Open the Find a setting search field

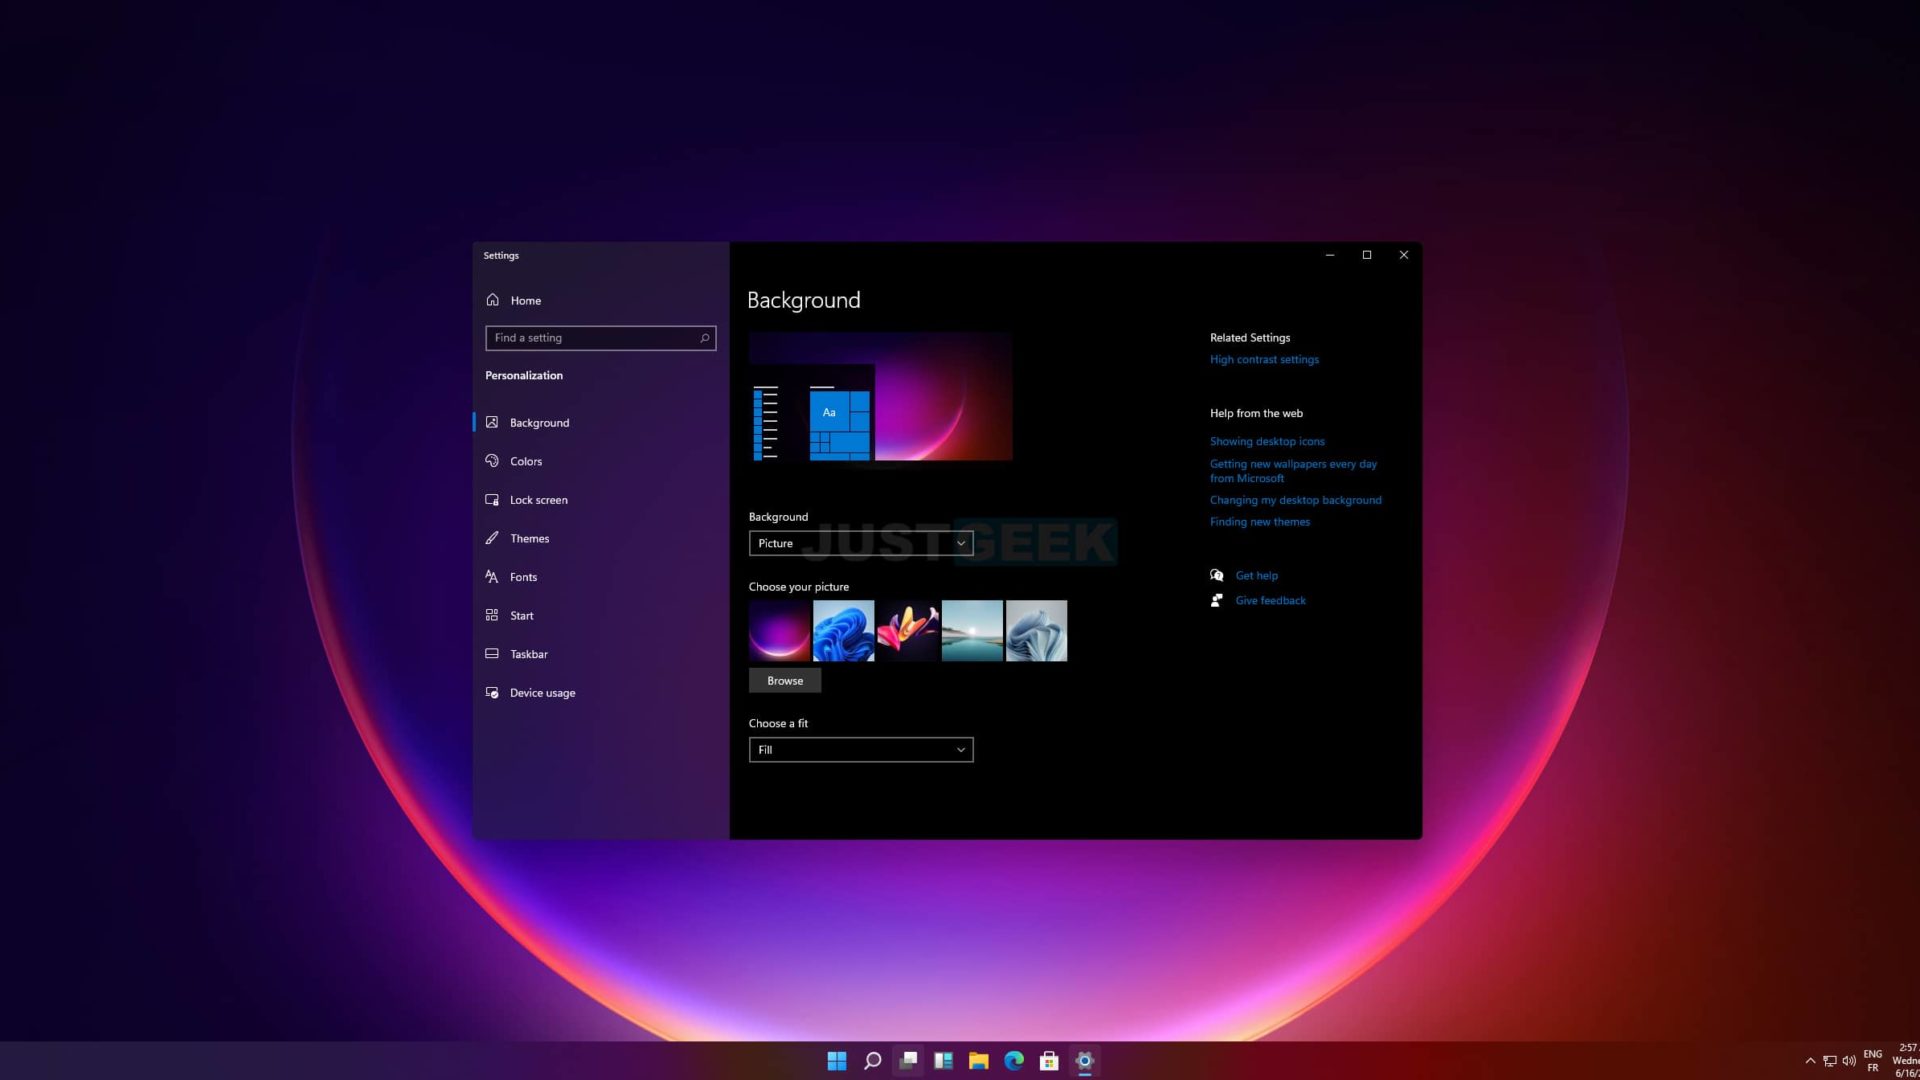coord(600,336)
